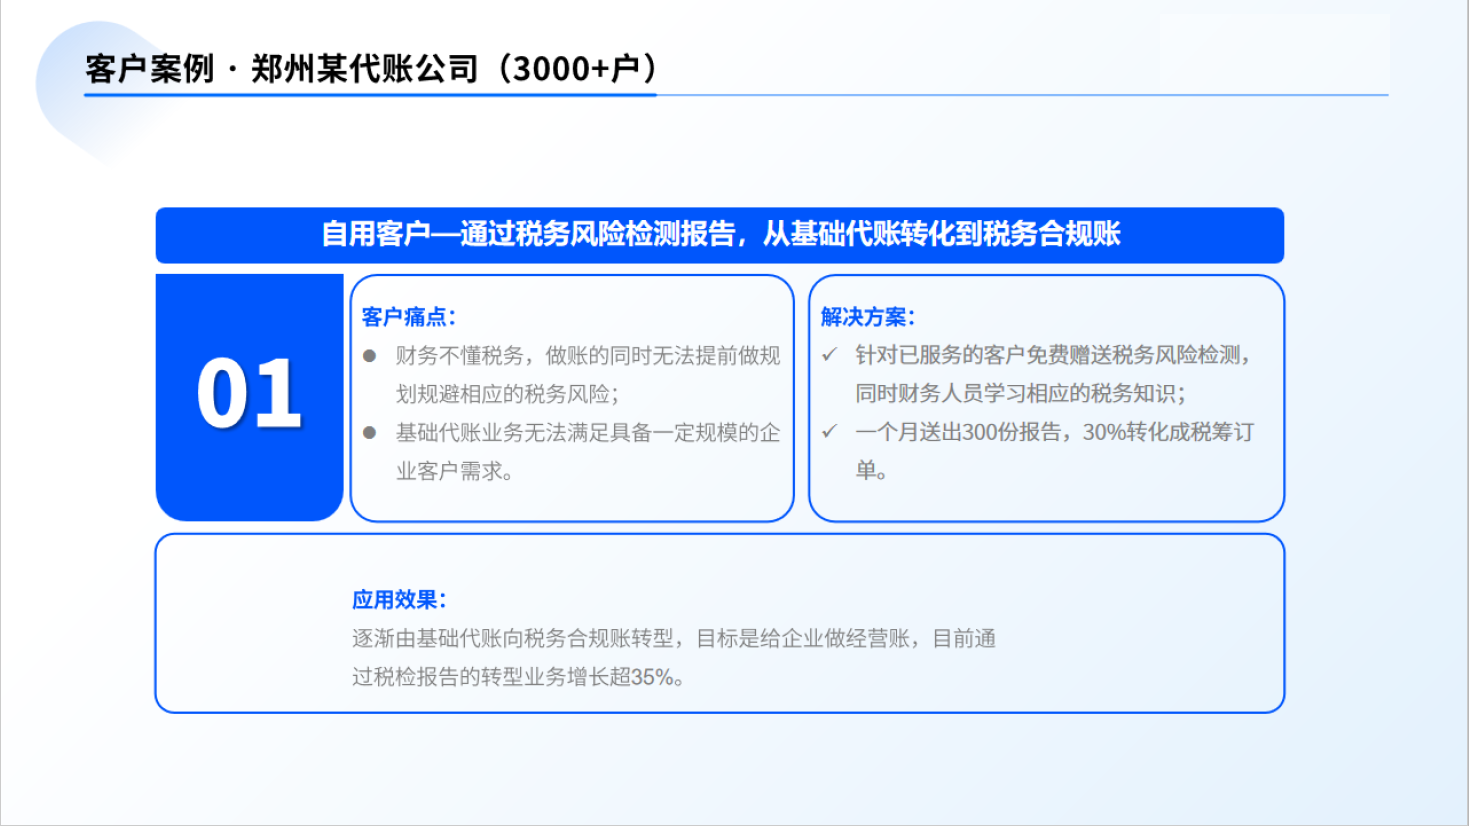
Task: Click the blue underline beneath the slide title
Action: point(370,95)
